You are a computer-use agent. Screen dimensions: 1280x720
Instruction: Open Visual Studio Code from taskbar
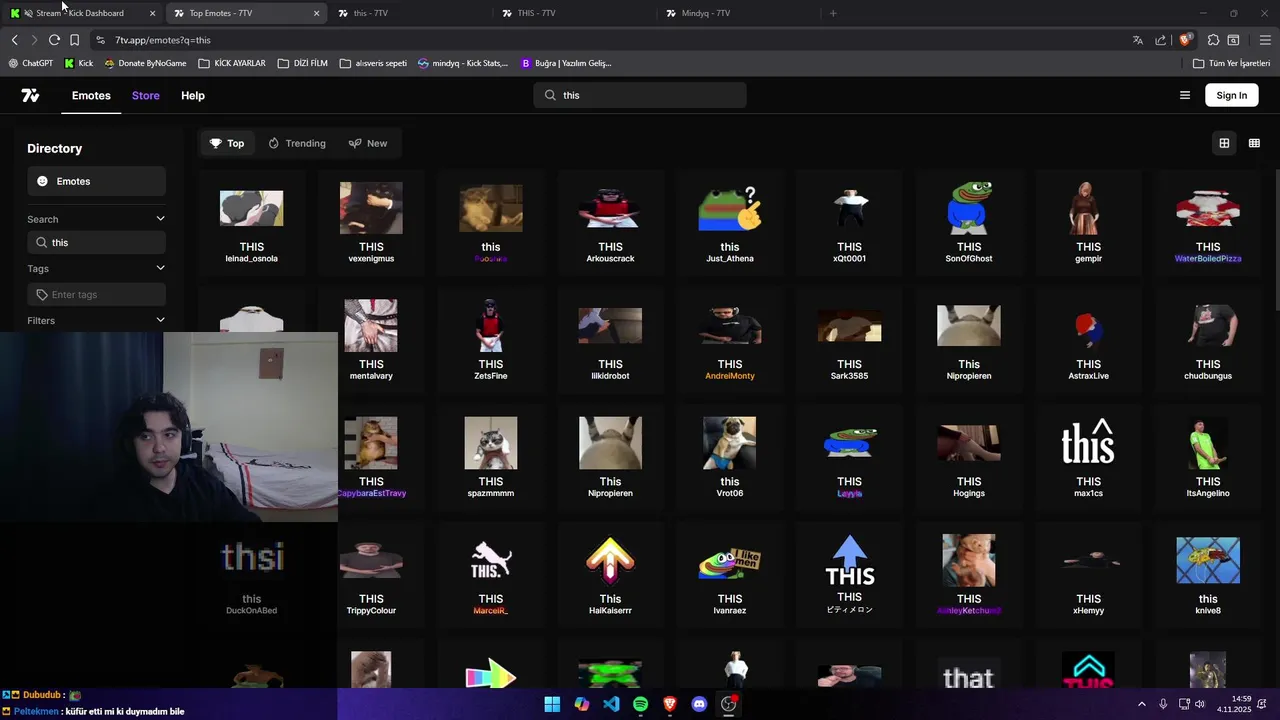(x=611, y=704)
